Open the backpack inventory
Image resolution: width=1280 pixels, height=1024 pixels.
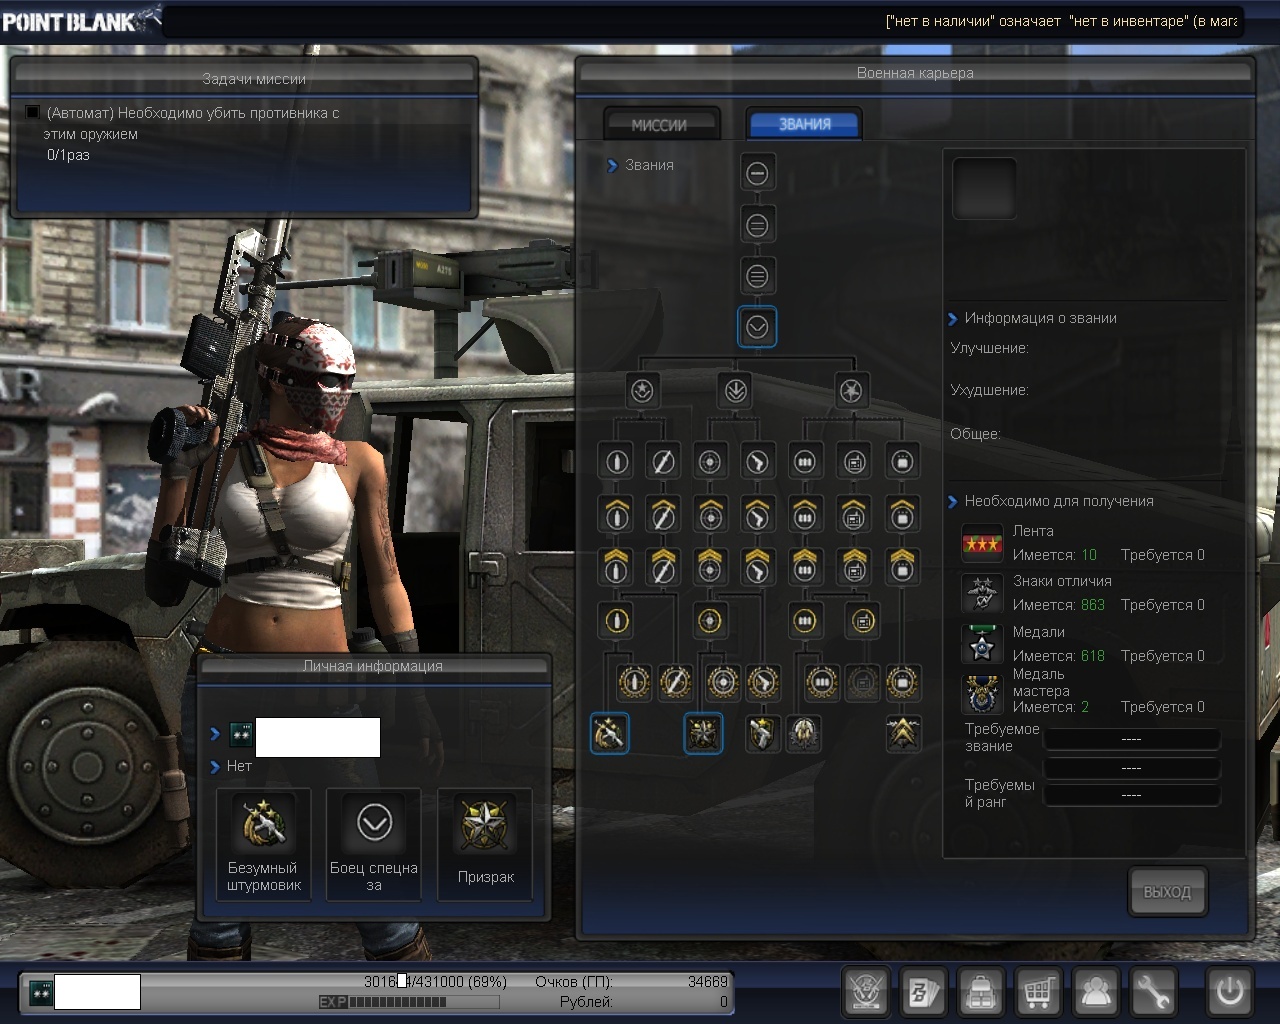click(x=982, y=992)
